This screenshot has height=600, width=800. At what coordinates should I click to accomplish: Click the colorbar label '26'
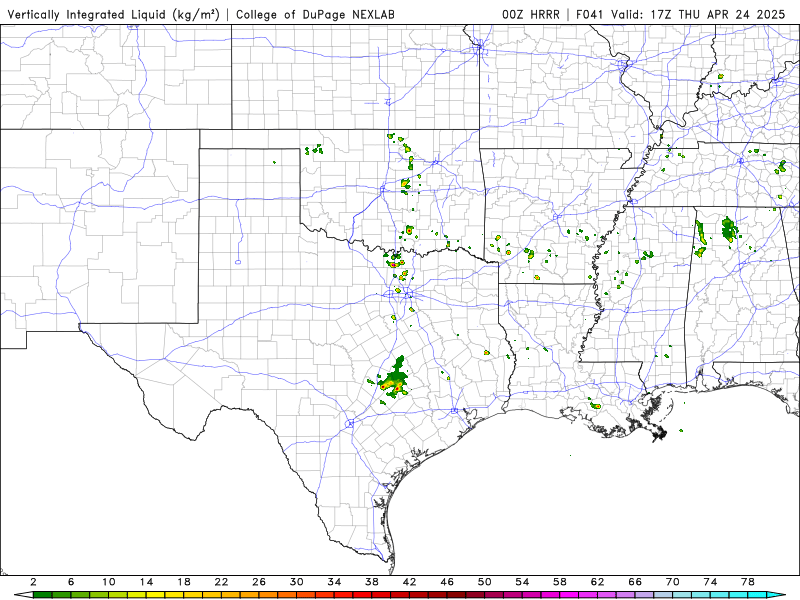(x=259, y=582)
